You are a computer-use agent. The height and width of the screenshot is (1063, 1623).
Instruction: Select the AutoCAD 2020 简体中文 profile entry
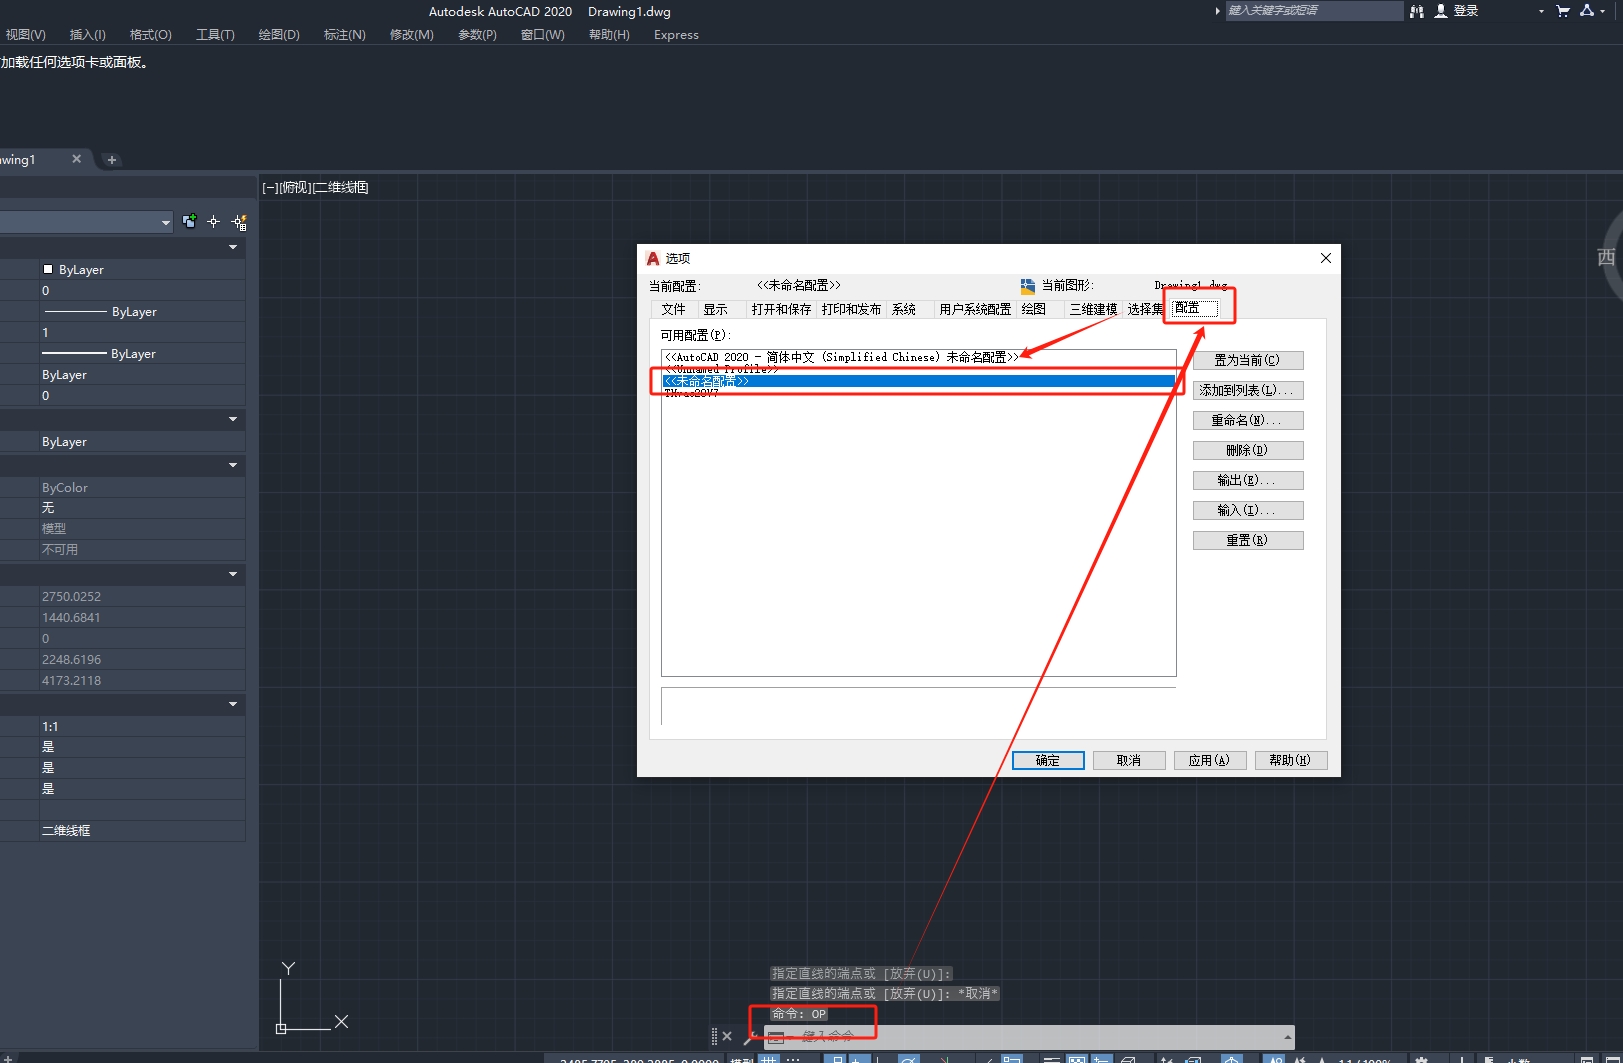840,357
